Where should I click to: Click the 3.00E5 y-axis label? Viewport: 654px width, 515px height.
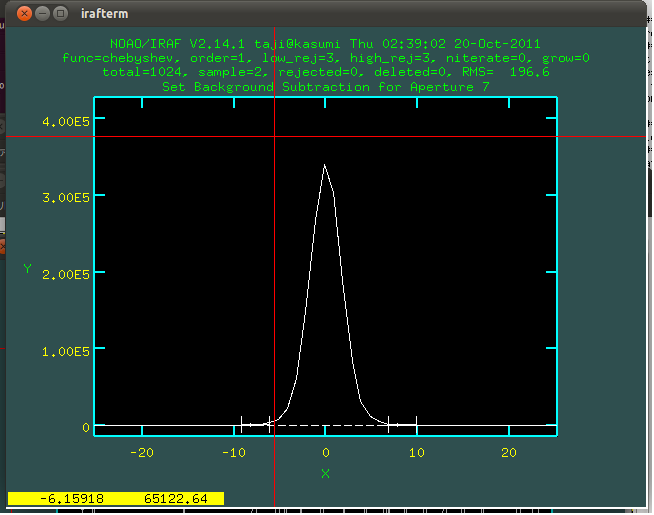pos(66,198)
